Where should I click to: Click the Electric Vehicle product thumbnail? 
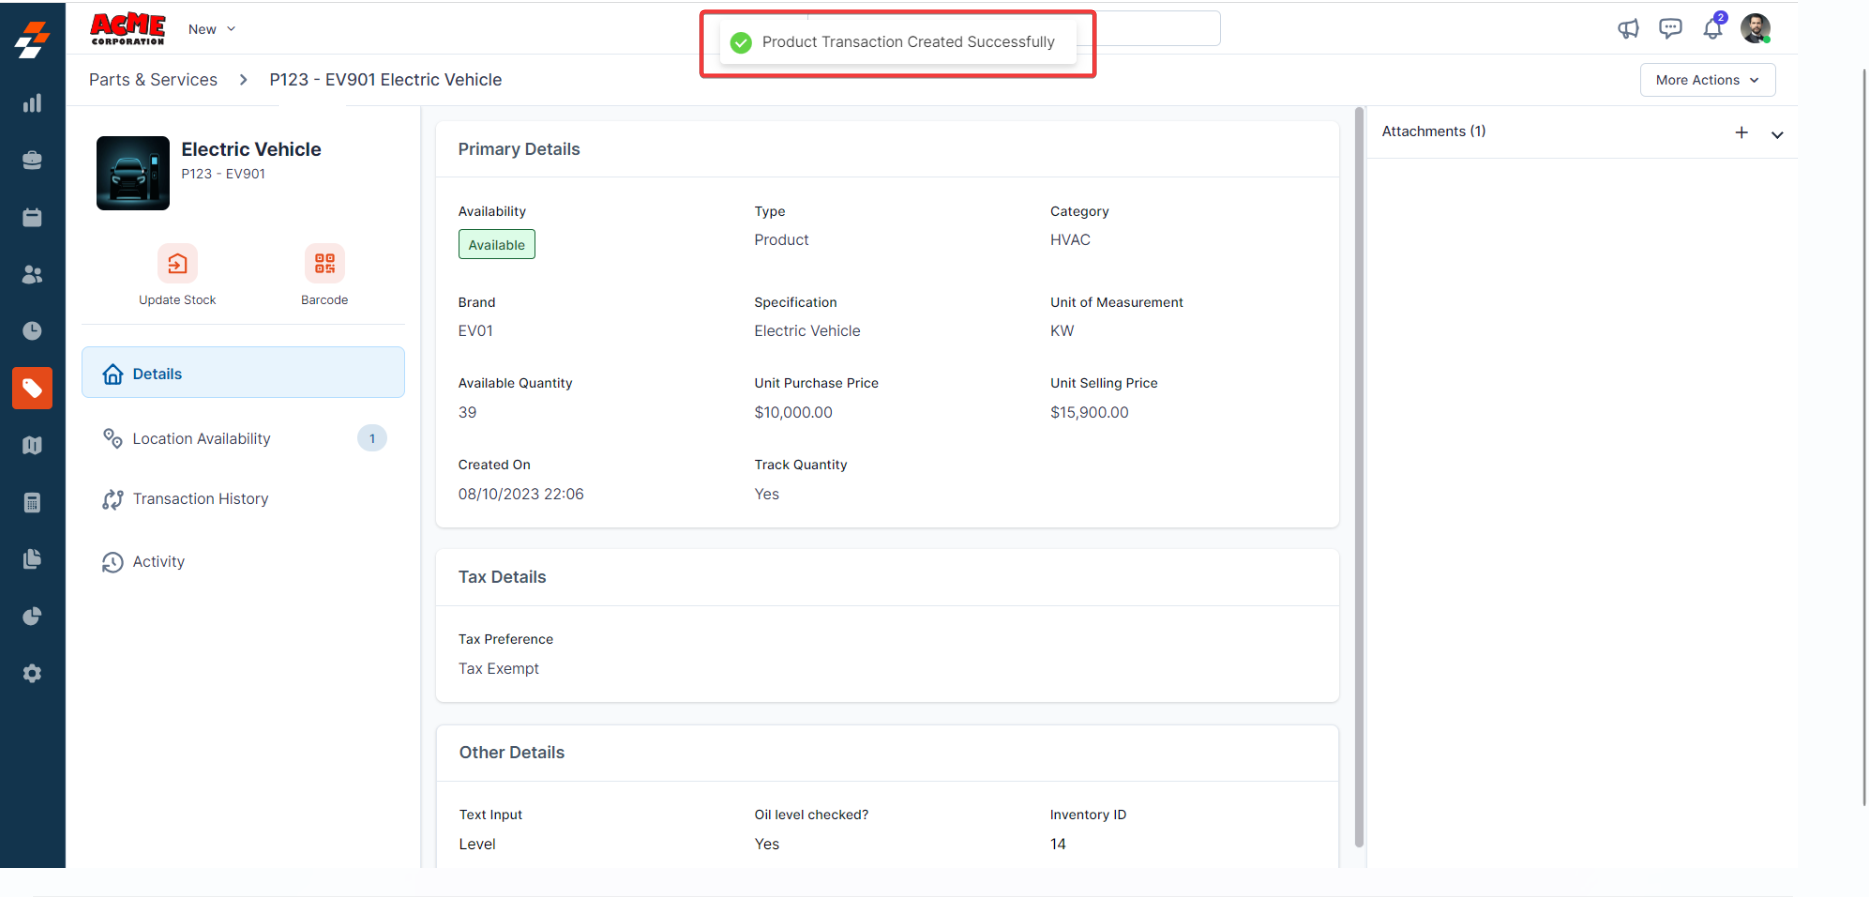(133, 173)
